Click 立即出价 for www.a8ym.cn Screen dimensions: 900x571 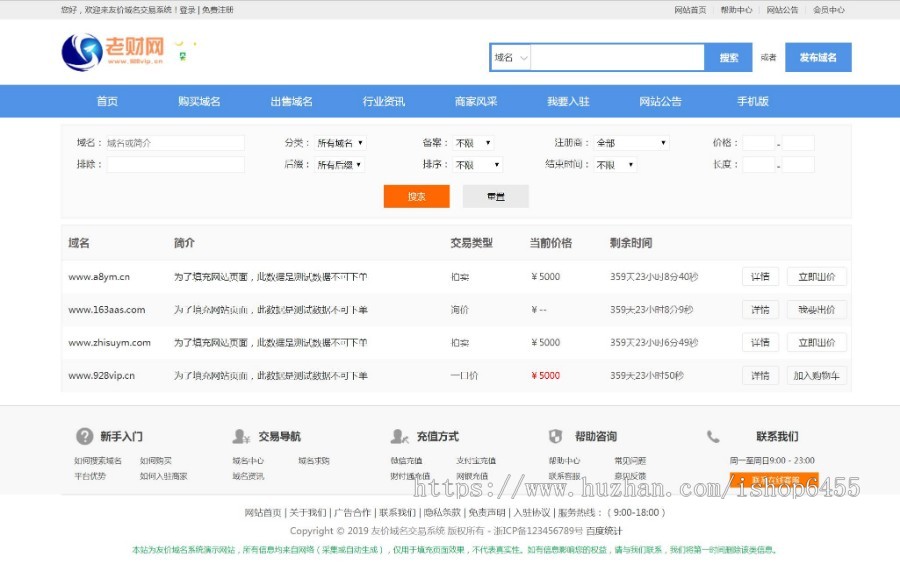click(816, 277)
